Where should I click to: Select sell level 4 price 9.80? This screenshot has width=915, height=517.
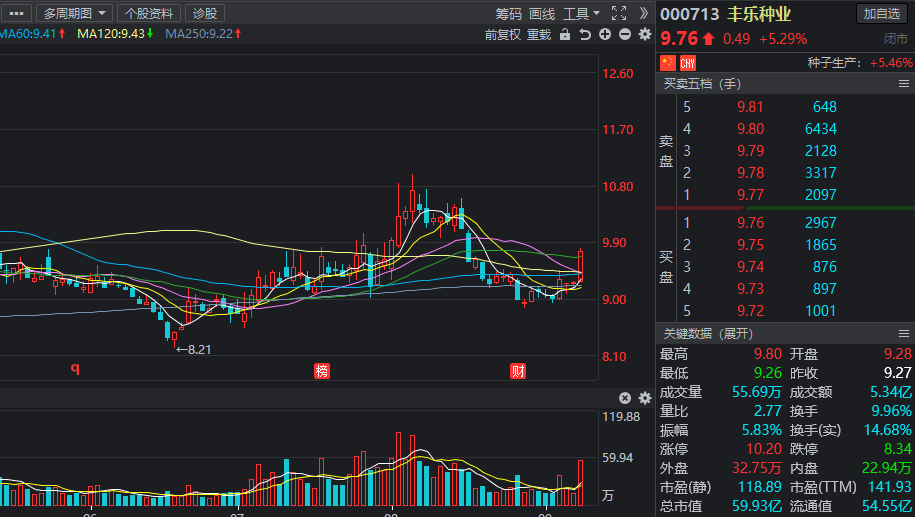tap(750, 128)
